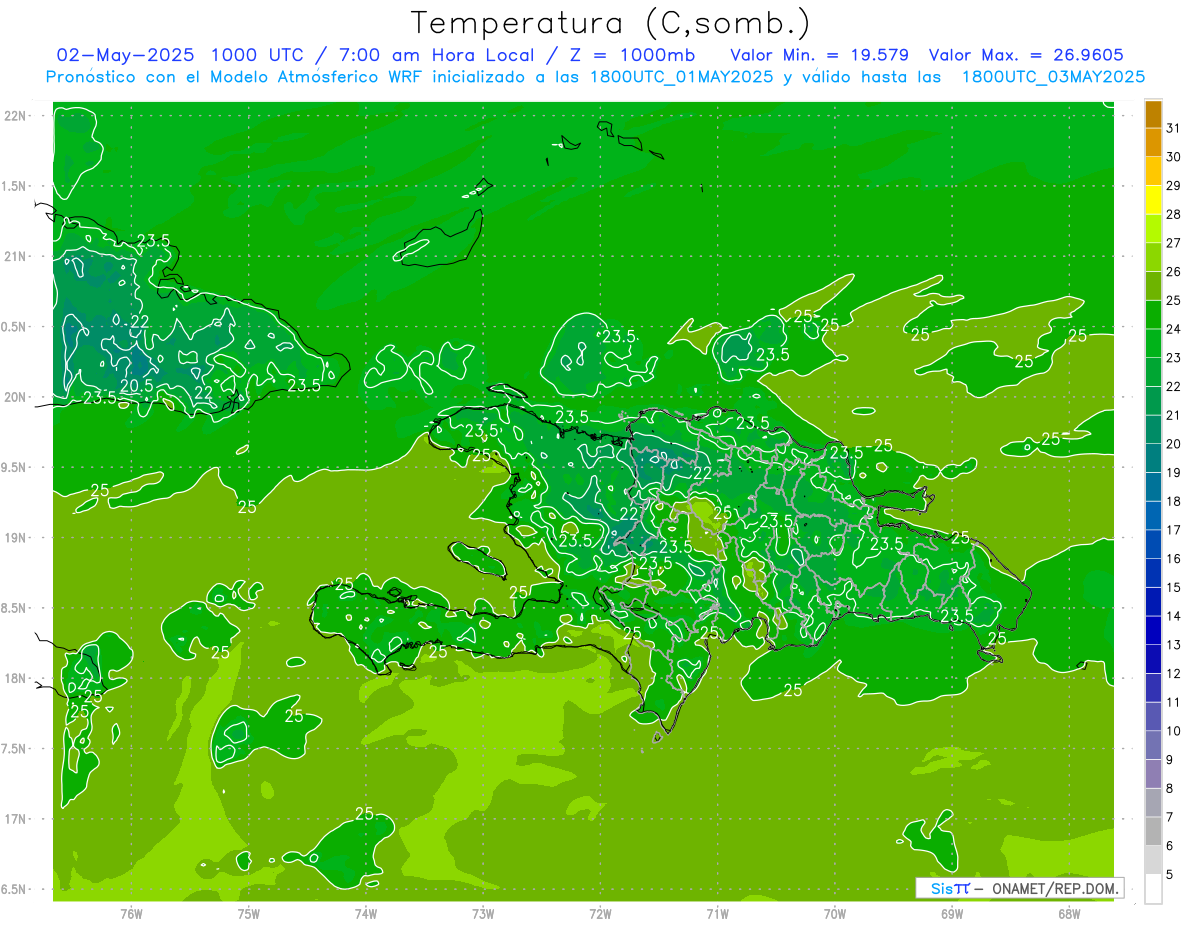Image resolution: width=1200 pixels, height=927 pixels.
Task: Click the legend value "18"
Action: click(1174, 502)
